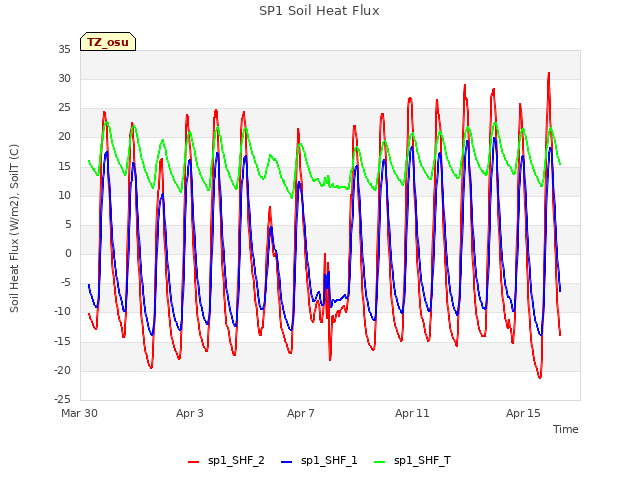Image resolution: width=640 pixels, height=480 pixels.
Task: Click the chart title SP1 Soil Heat Flux
Action: click(319, 11)
